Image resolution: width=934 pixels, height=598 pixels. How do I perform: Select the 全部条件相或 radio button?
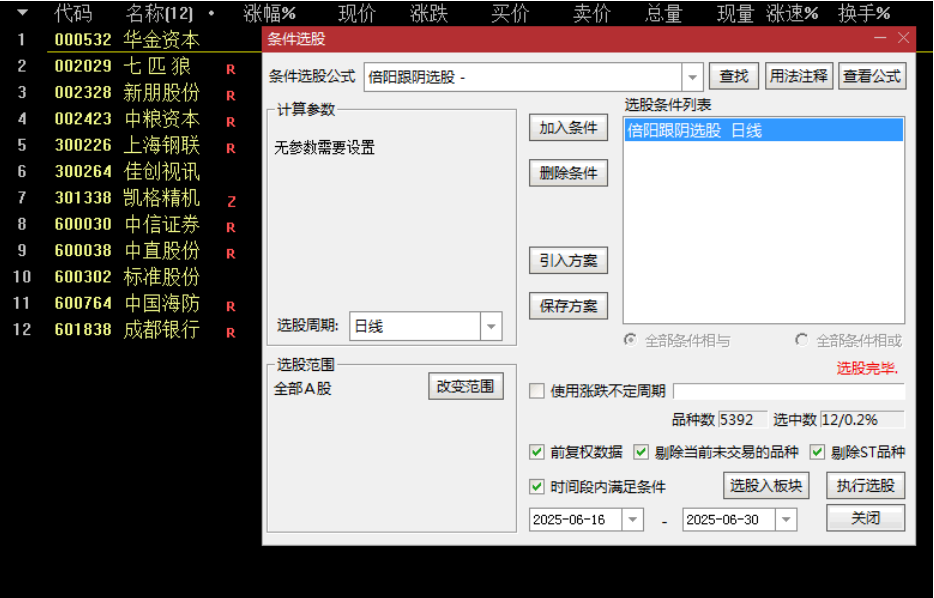[799, 341]
